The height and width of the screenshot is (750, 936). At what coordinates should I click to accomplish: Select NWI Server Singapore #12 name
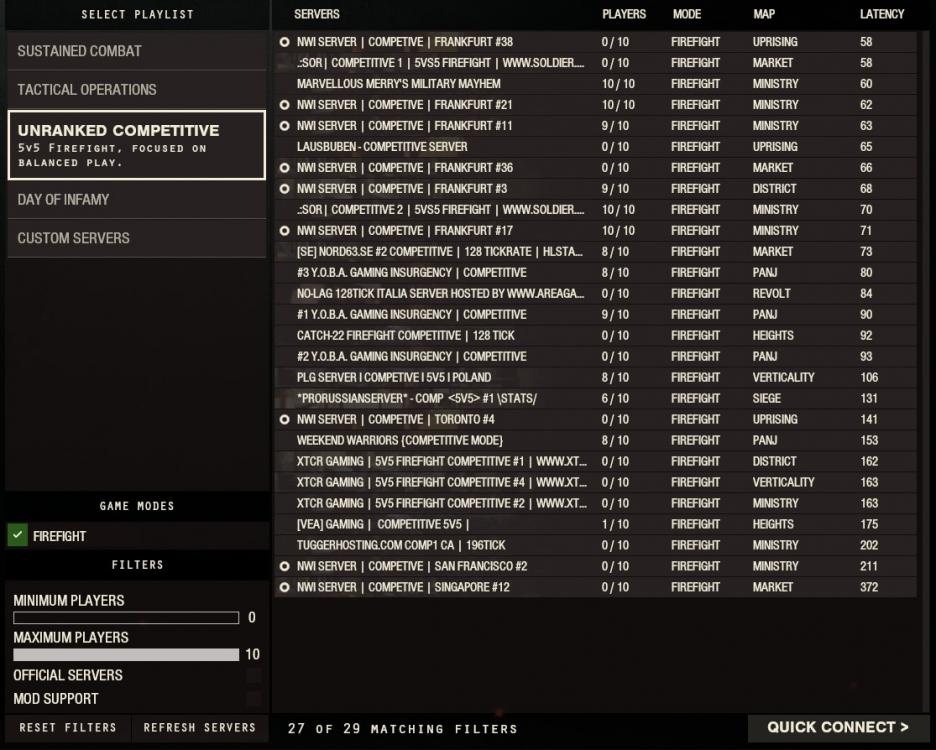click(403, 588)
